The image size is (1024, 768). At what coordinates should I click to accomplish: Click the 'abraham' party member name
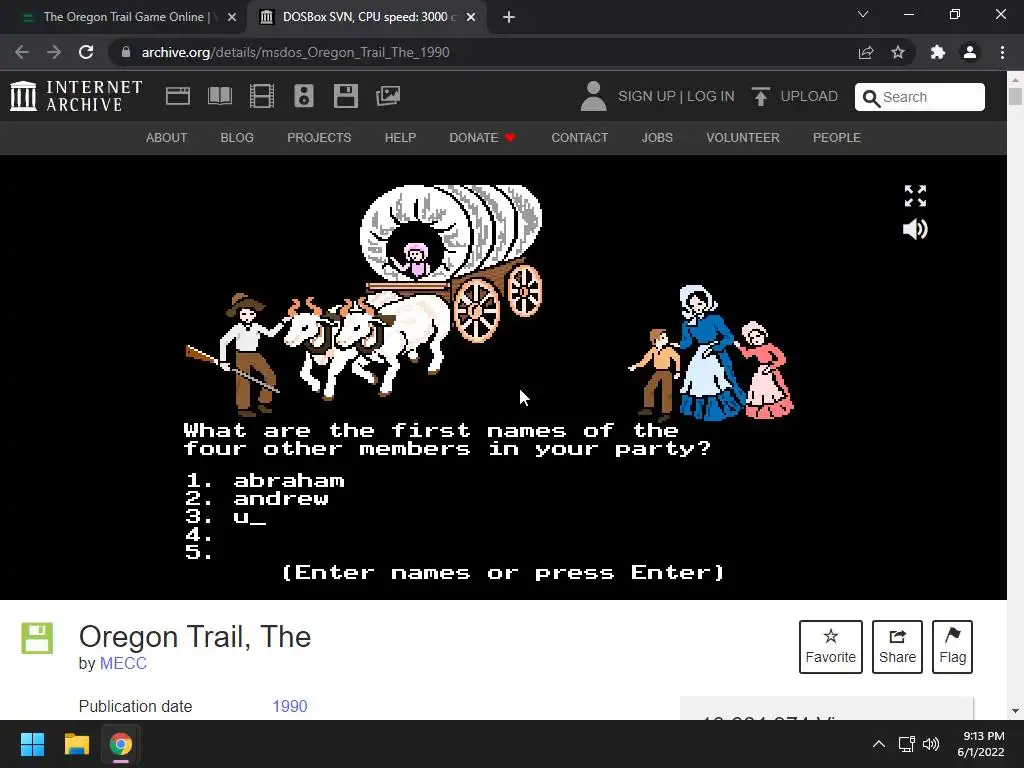click(x=289, y=481)
